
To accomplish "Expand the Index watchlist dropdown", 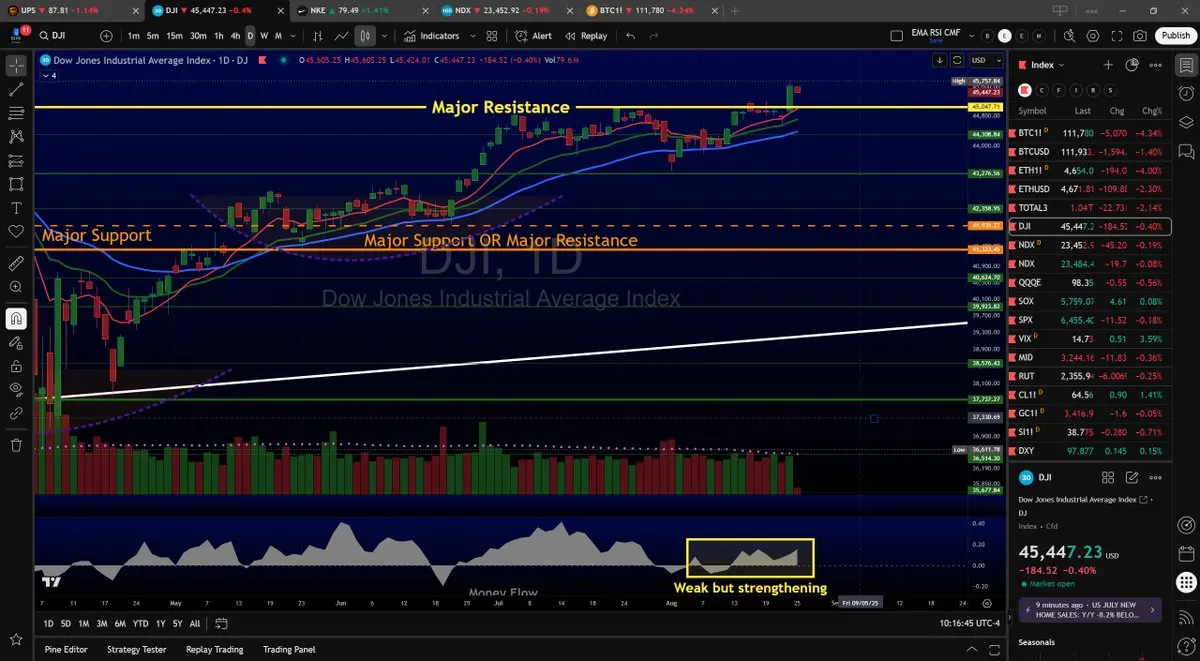I will click(1047, 65).
